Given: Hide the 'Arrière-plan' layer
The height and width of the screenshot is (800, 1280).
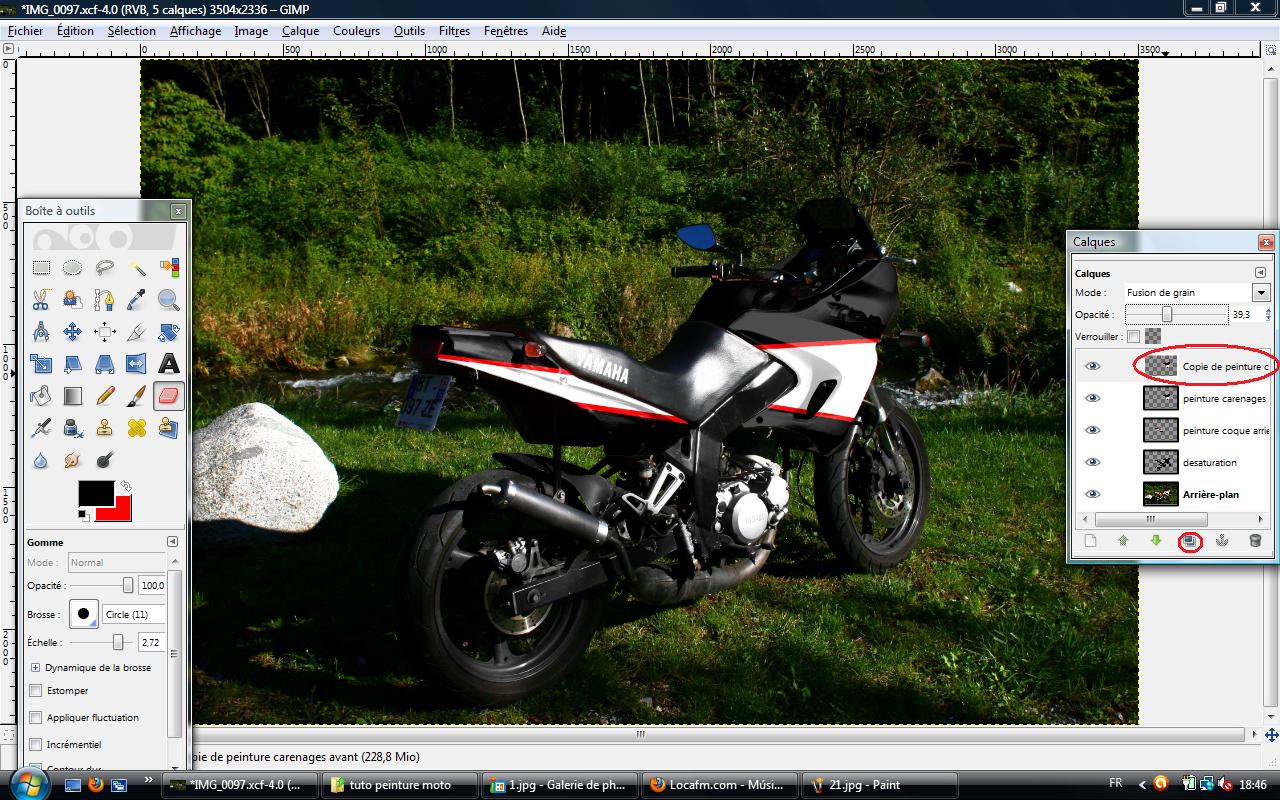Looking at the screenshot, I should (x=1092, y=495).
